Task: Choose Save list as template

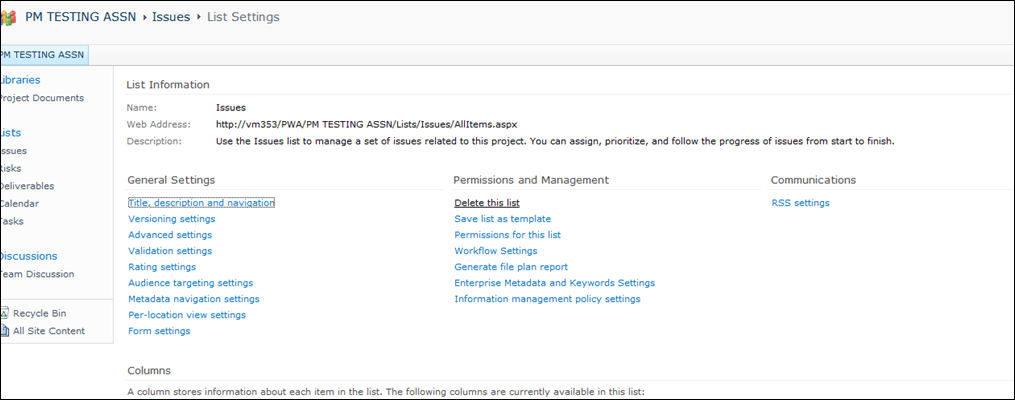Action: [x=502, y=219]
